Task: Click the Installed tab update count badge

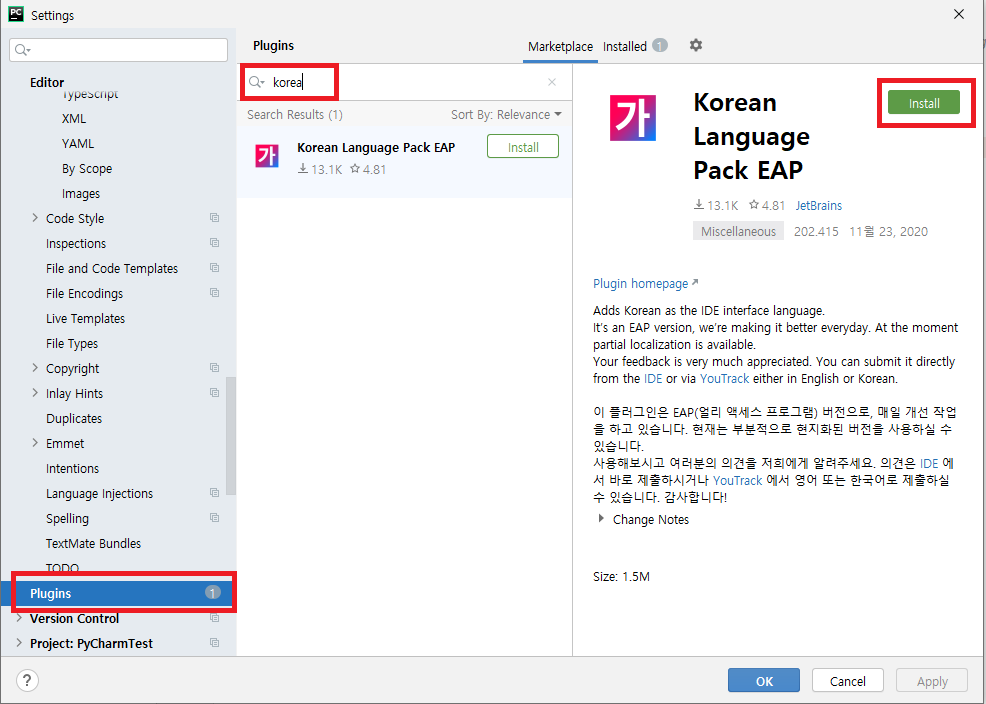Action: (660, 45)
